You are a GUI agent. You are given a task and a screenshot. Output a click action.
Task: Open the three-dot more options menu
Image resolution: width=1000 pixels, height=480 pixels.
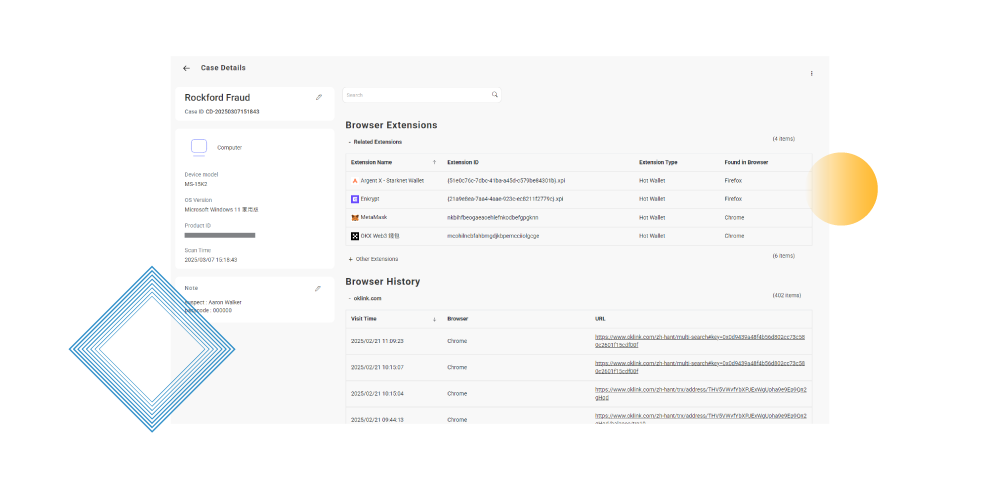811,73
